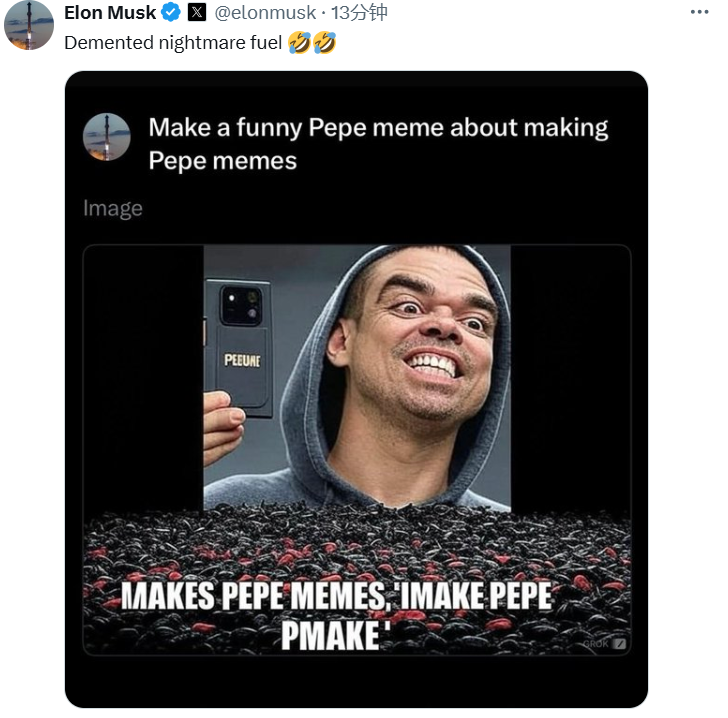This screenshot has width=728, height=718.
Task: Click the blue verified checkmark badge
Action: point(171,13)
